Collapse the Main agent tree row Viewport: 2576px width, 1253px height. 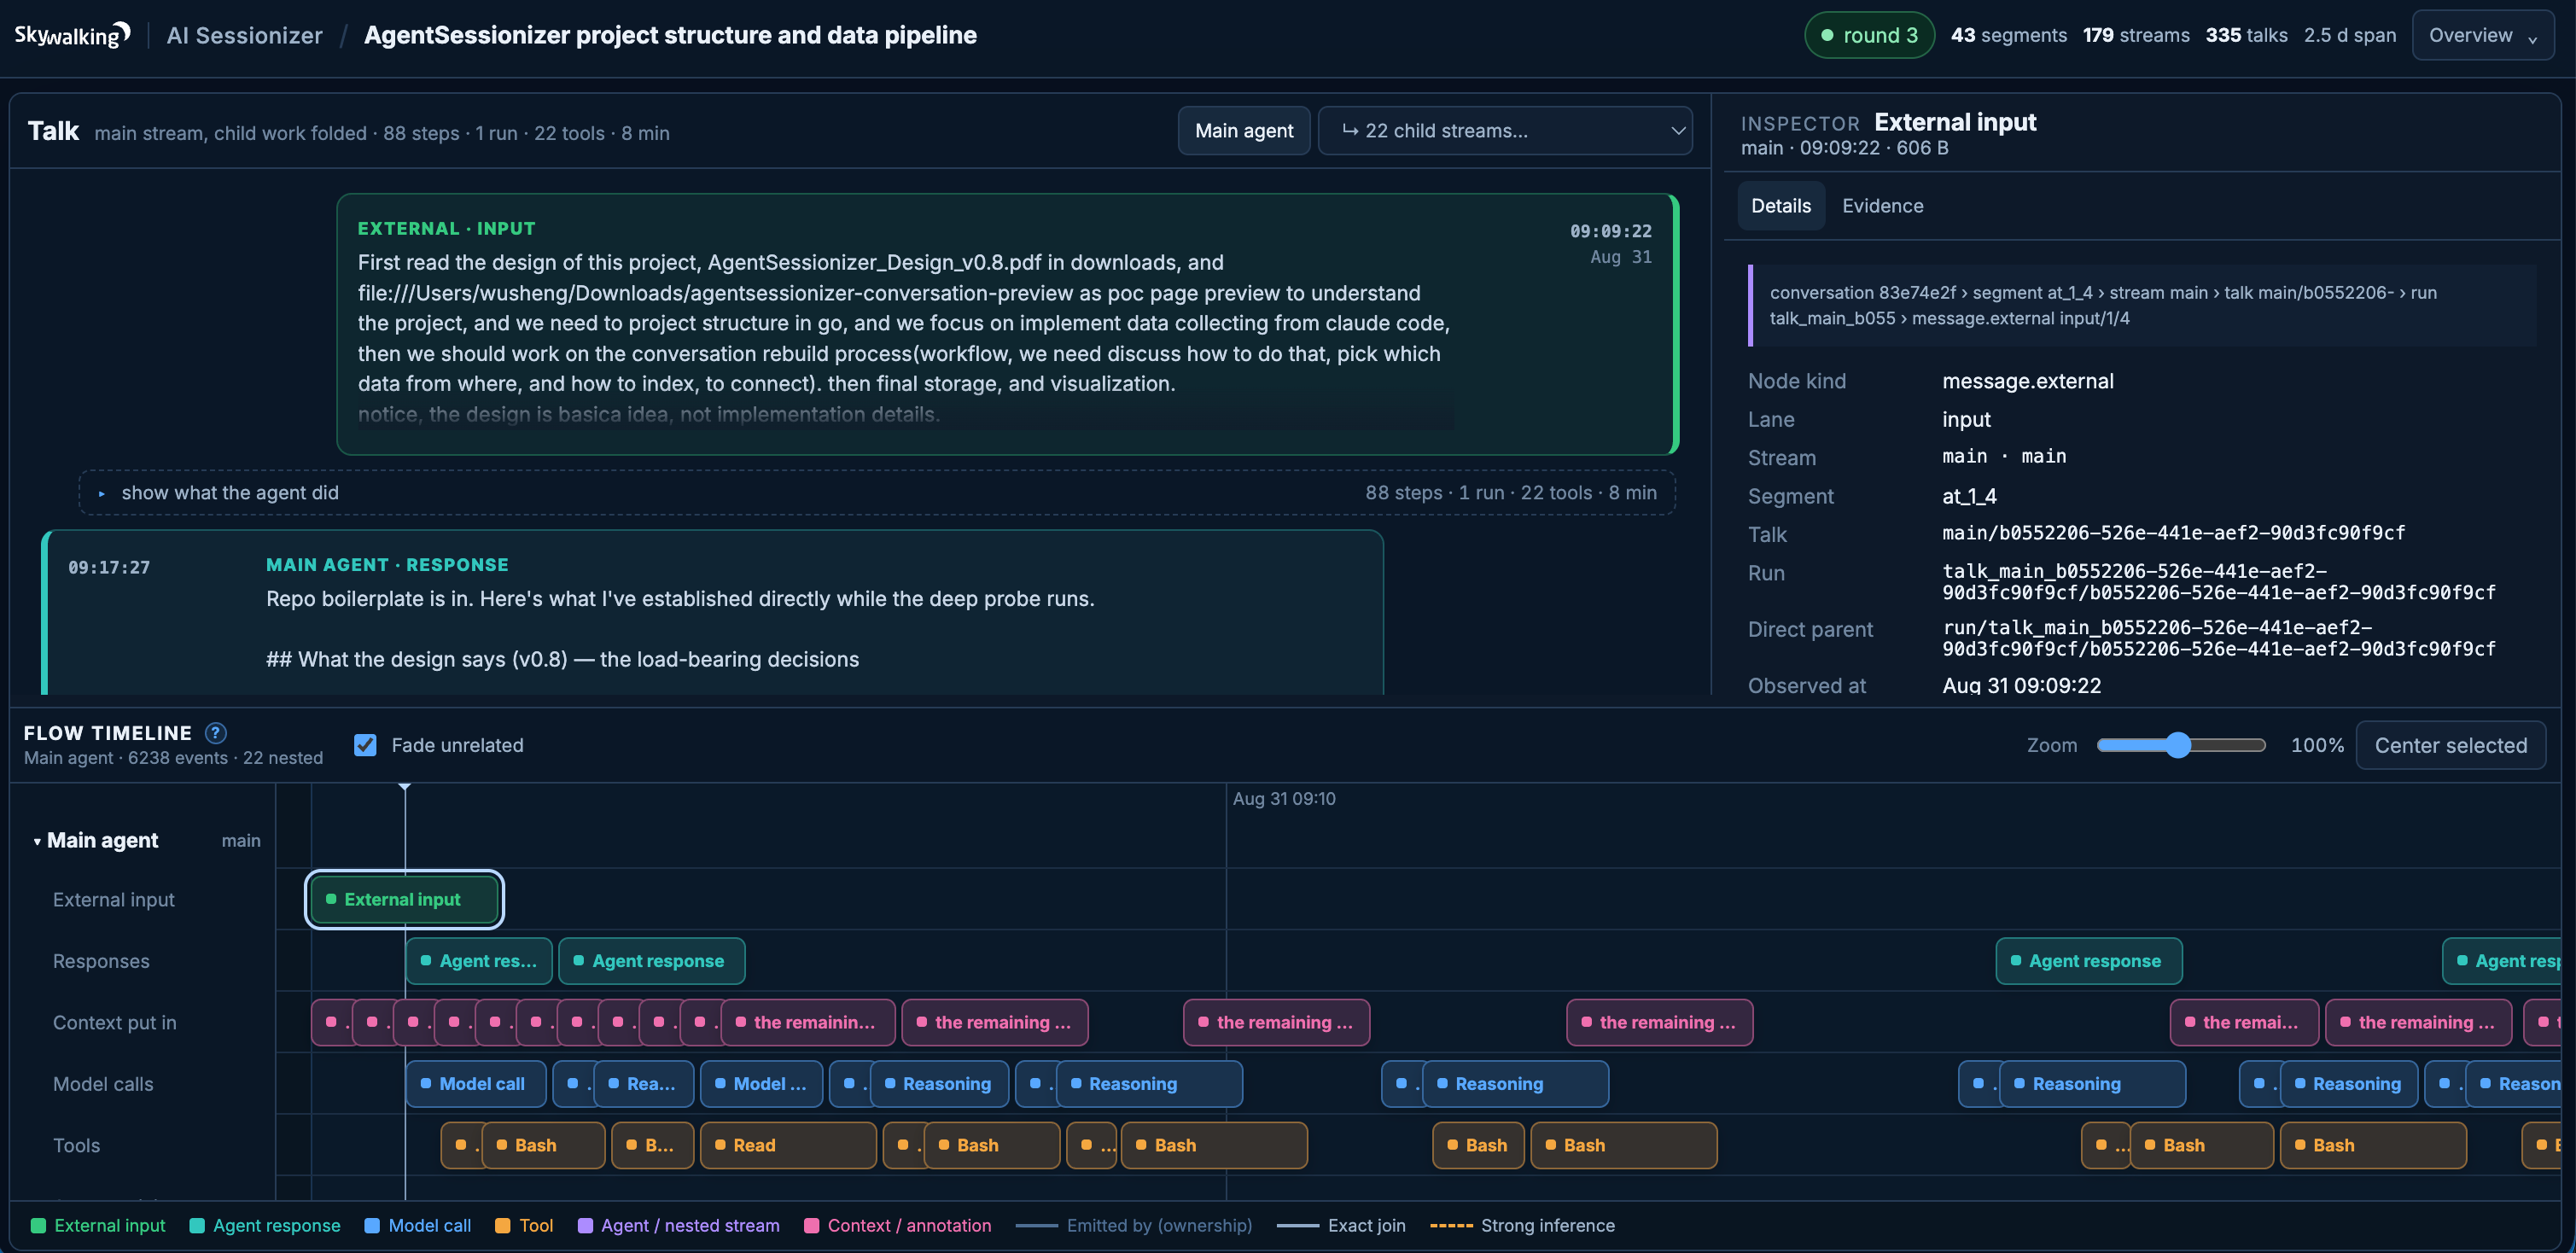37,841
